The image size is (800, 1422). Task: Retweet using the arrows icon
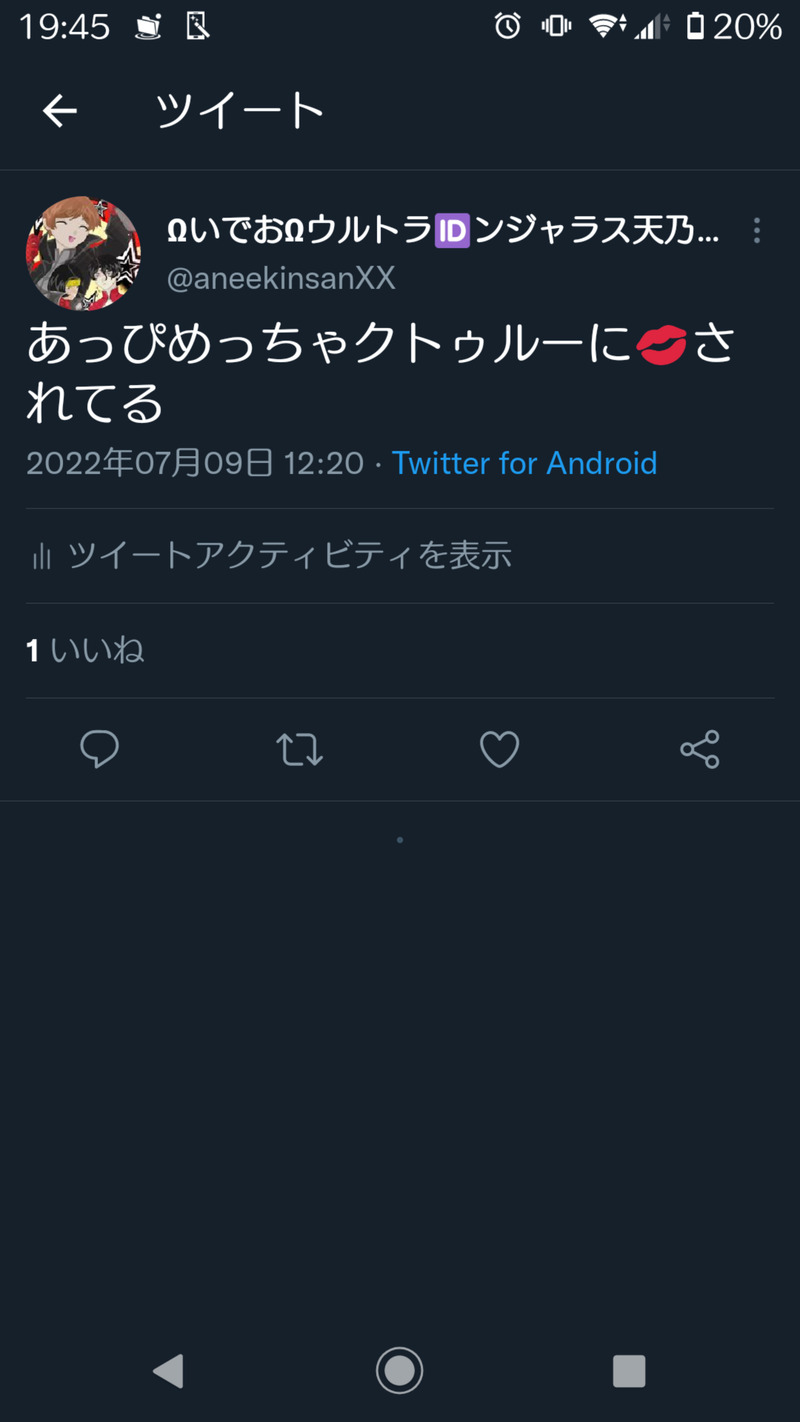pos(299,749)
